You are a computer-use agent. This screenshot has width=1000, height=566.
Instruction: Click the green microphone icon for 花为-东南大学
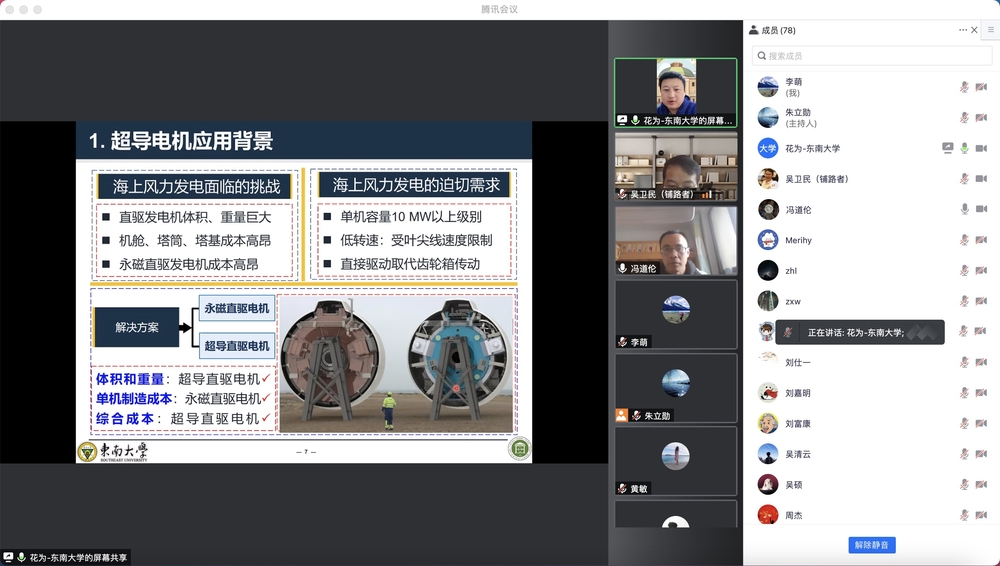(964, 148)
